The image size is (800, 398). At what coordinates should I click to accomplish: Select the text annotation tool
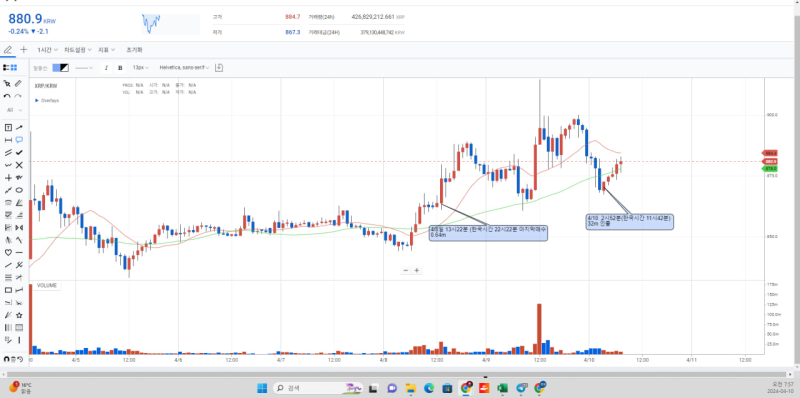[8, 128]
